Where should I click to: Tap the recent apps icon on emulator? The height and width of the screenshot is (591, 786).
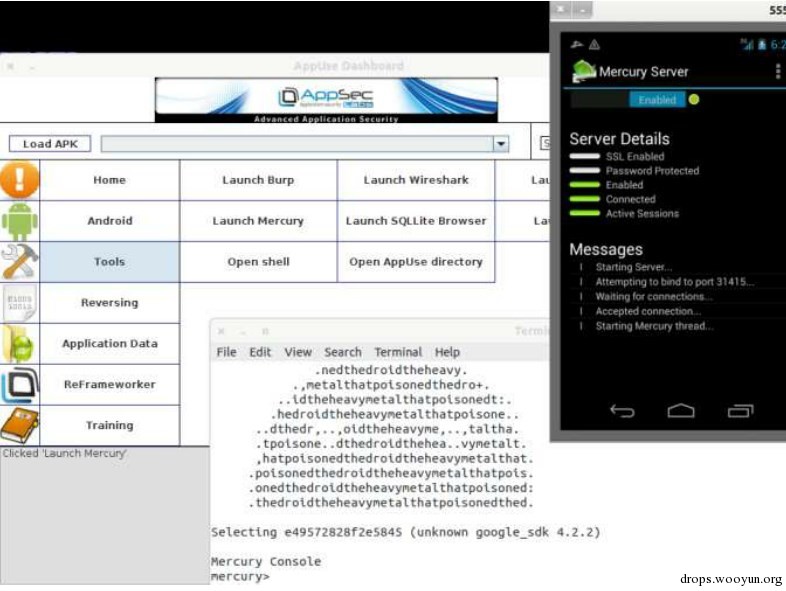click(x=740, y=411)
